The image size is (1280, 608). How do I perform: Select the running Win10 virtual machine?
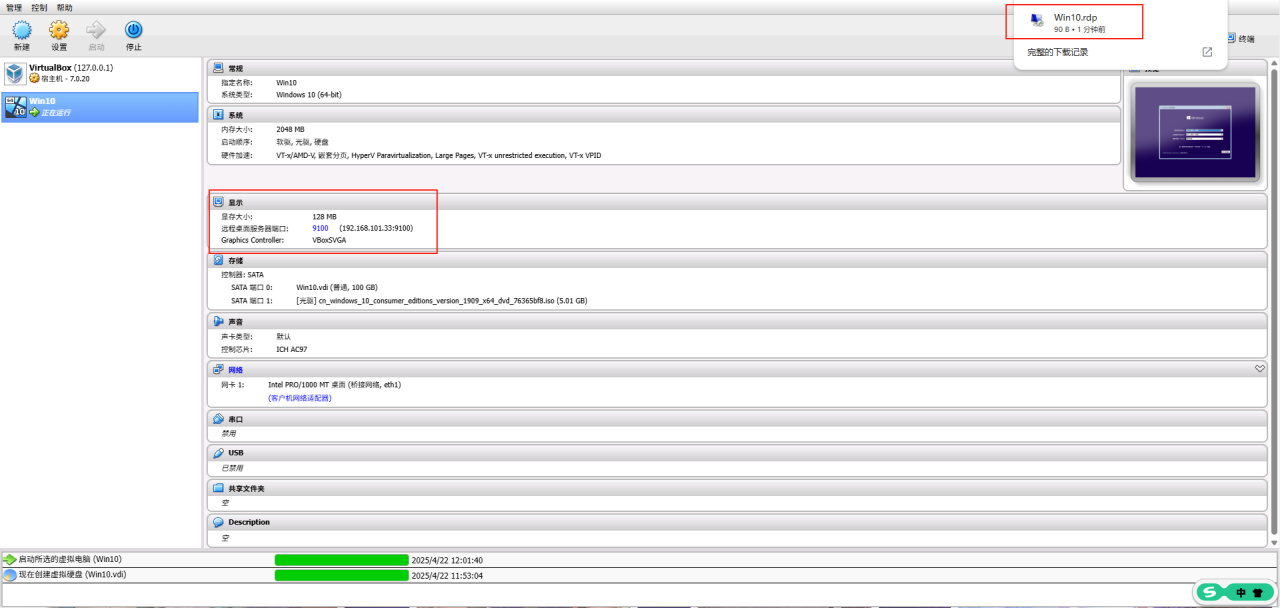click(100, 107)
